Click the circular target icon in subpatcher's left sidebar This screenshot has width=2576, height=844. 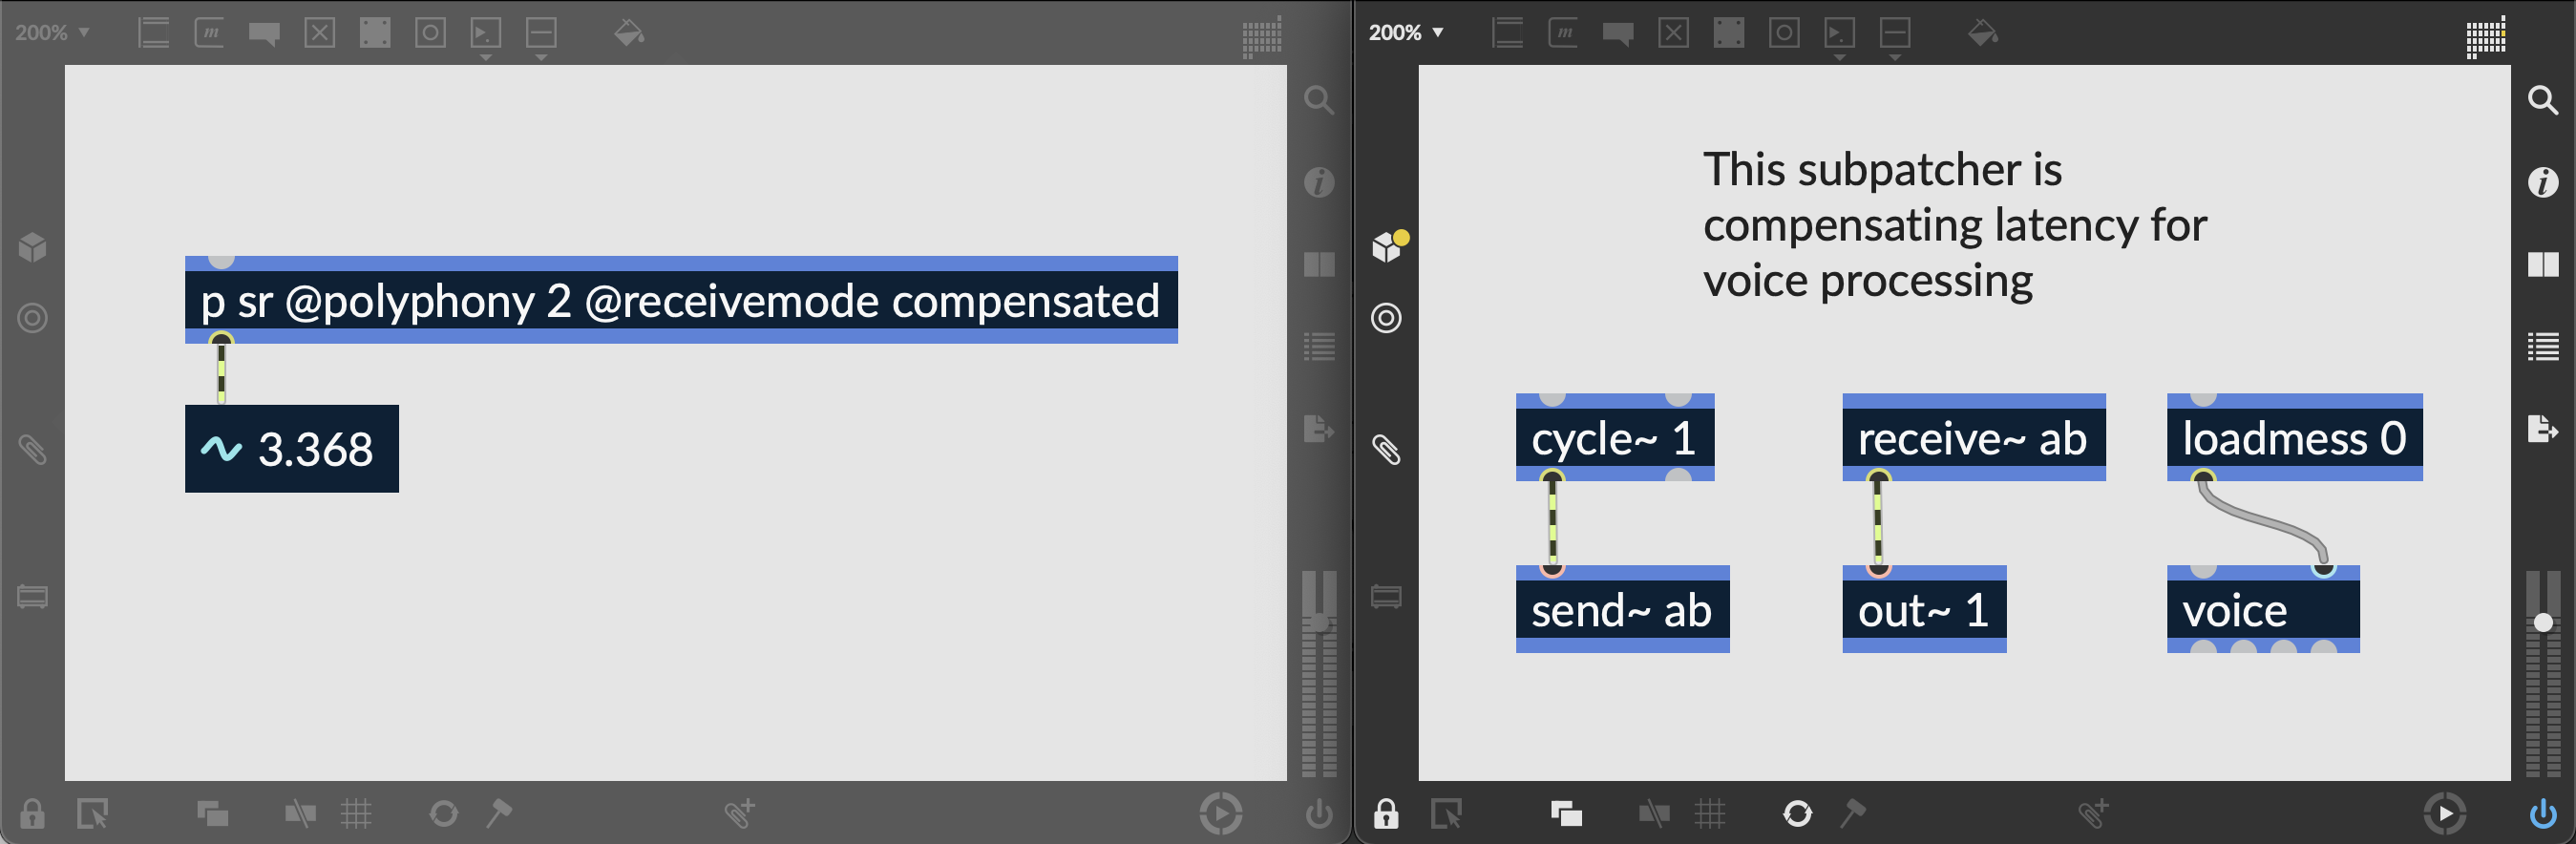tap(1386, 318)
